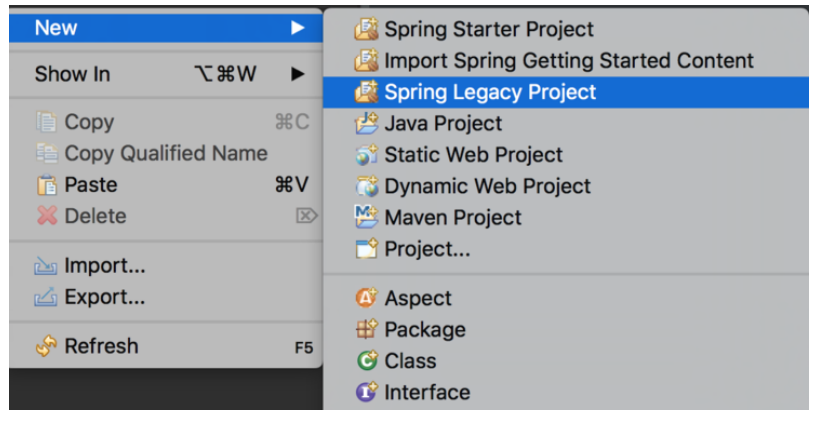
Task: Click the Import Spring Getting Started Content icon
Action: (367, 61)
